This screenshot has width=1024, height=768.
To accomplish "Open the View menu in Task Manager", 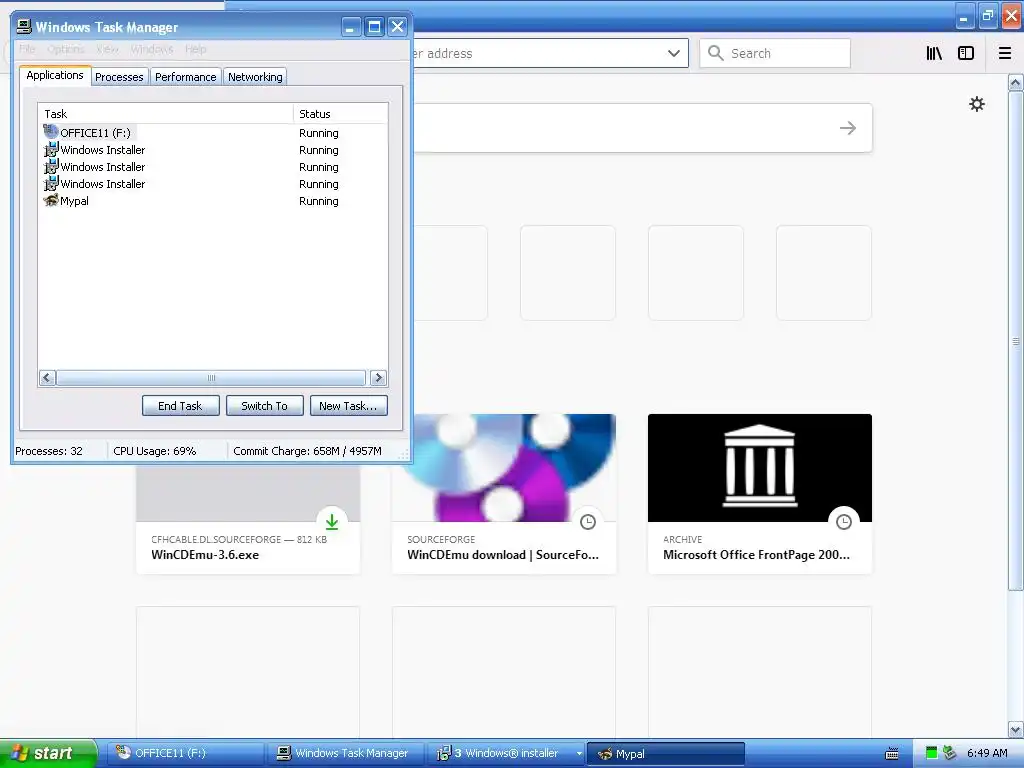I will click(107, 49).
